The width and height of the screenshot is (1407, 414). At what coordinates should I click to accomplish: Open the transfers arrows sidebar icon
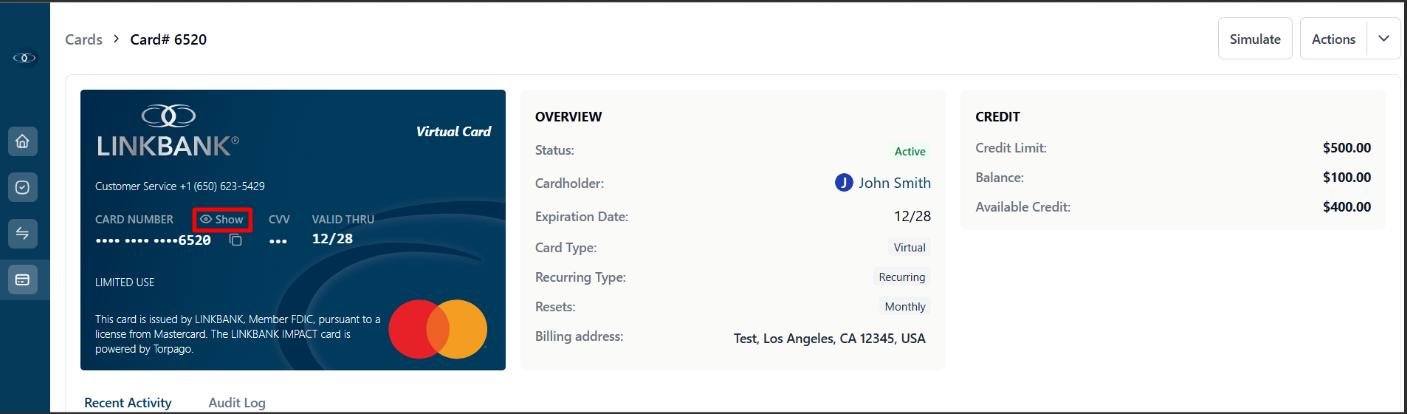click(23, 233)
